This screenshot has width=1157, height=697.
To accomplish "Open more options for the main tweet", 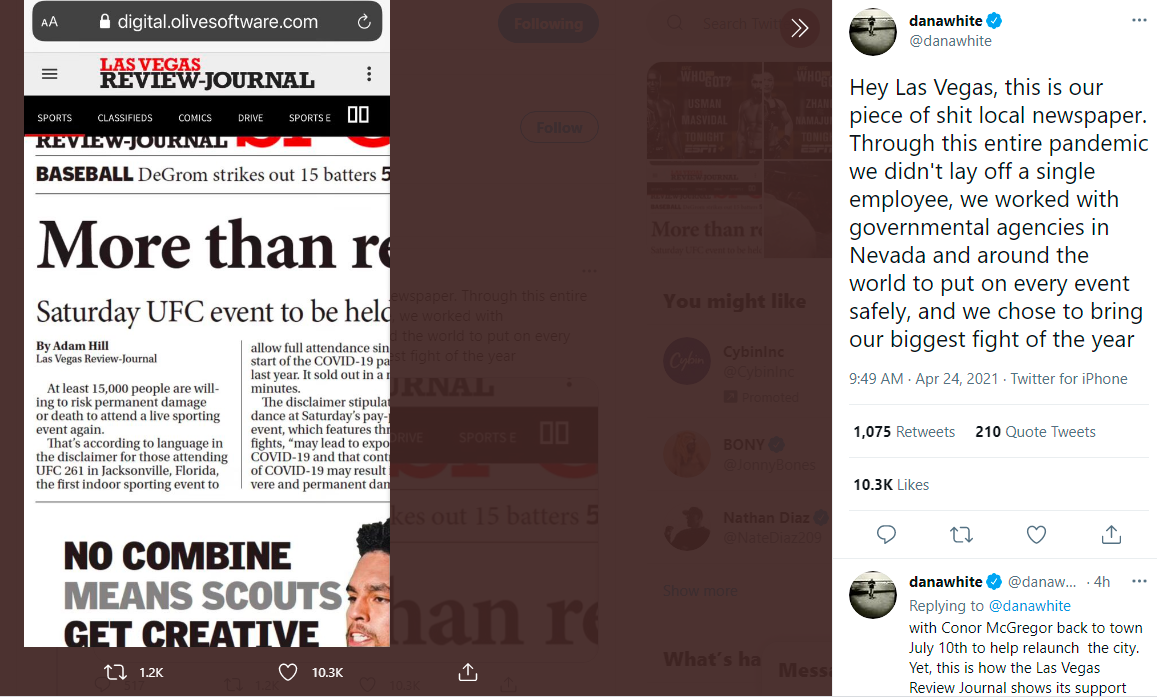I will click(1139, 21).
